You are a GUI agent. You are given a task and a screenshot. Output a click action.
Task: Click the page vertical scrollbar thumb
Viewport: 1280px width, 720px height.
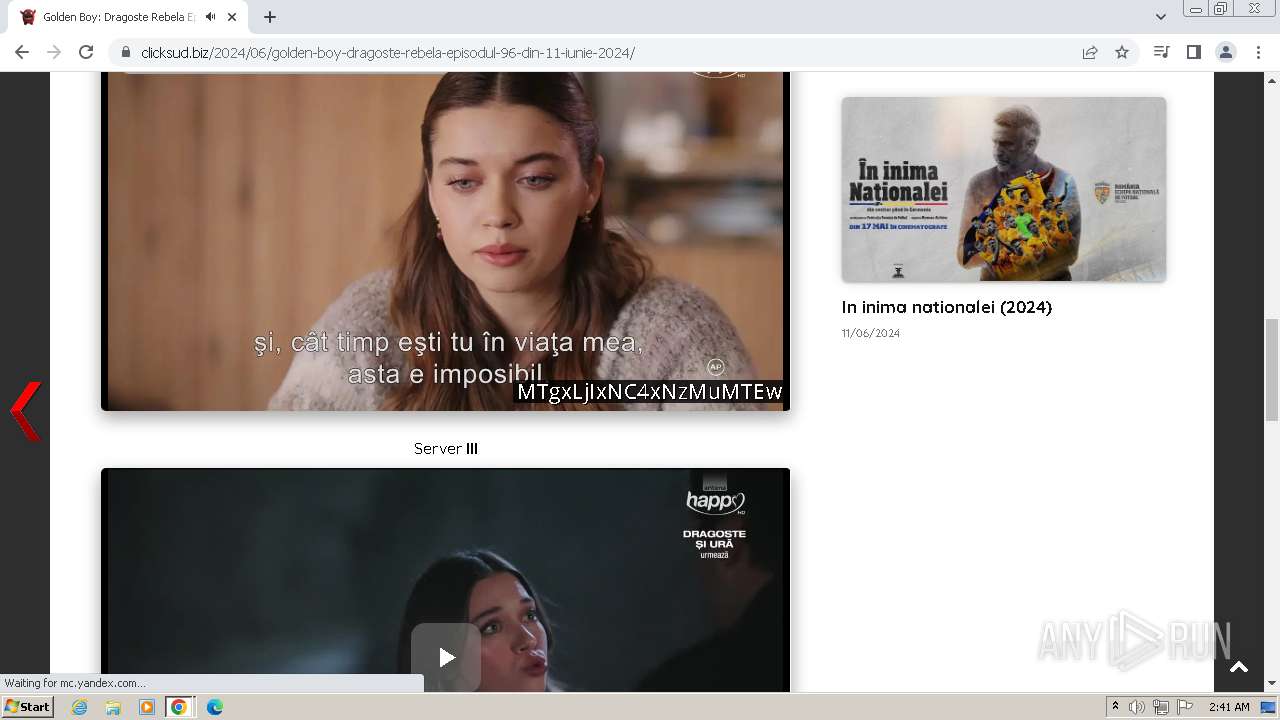pos(1272,370)
